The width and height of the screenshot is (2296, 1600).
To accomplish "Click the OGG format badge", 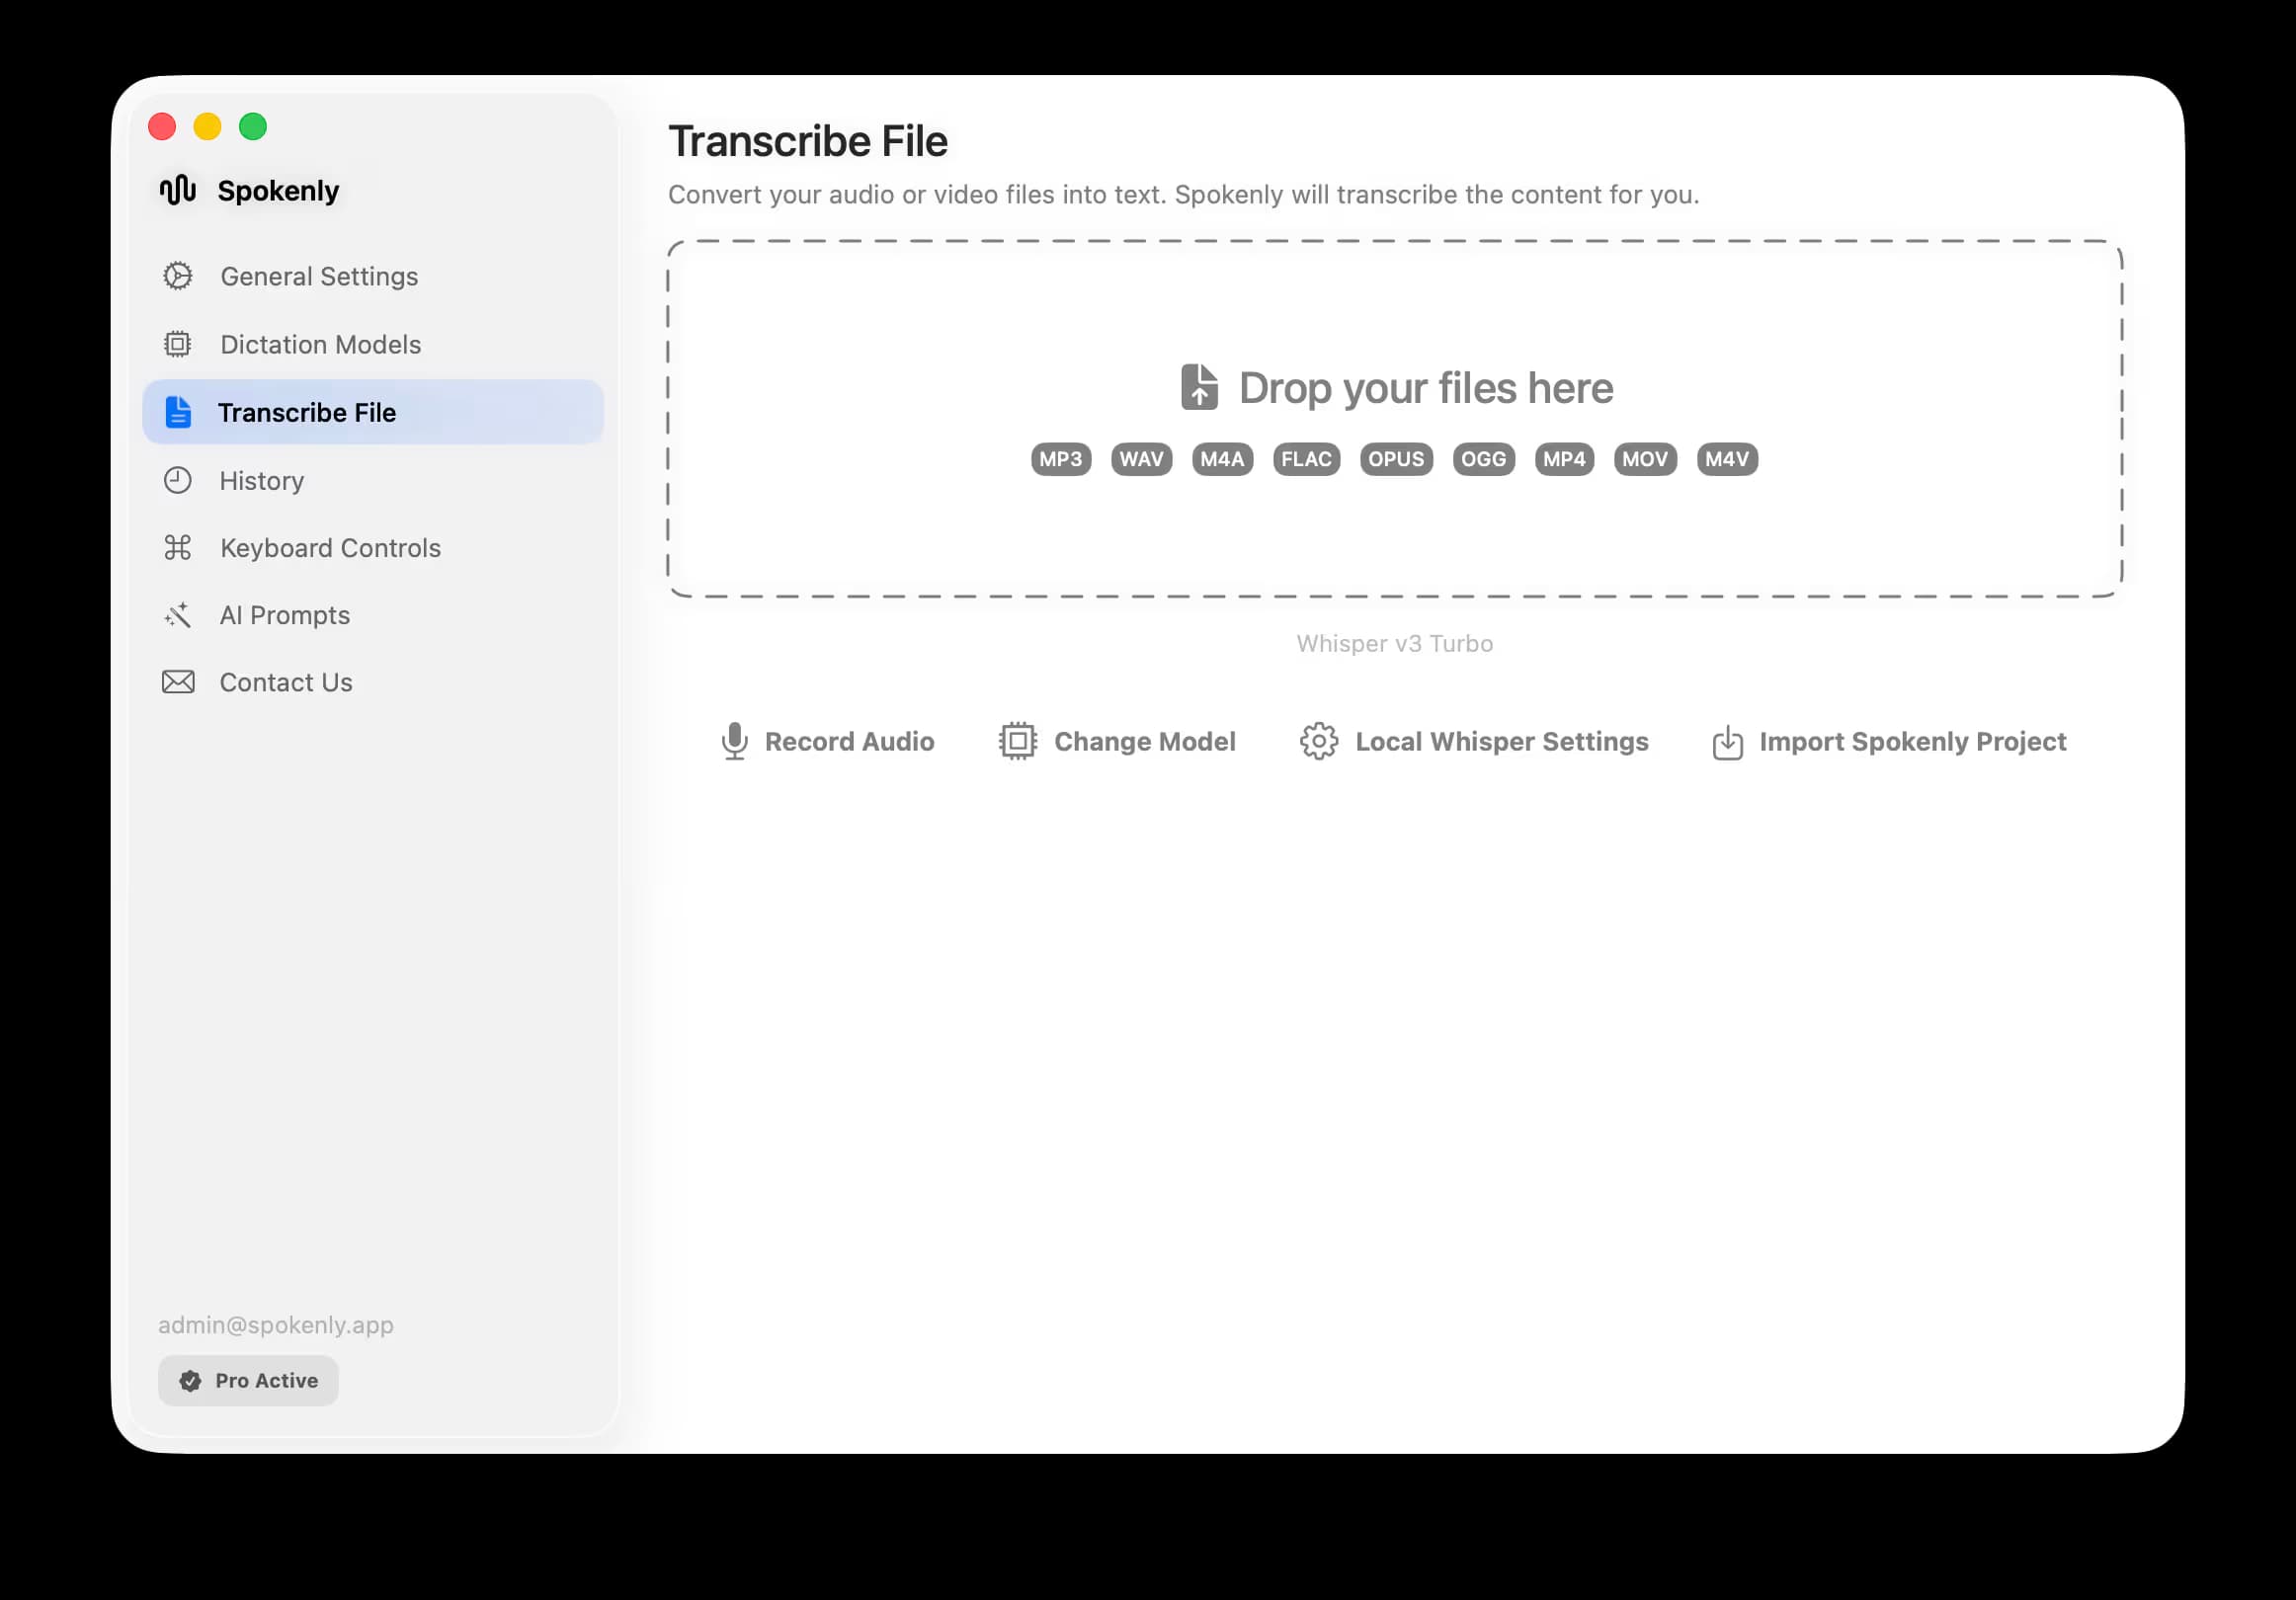I will pos(1484,459).
